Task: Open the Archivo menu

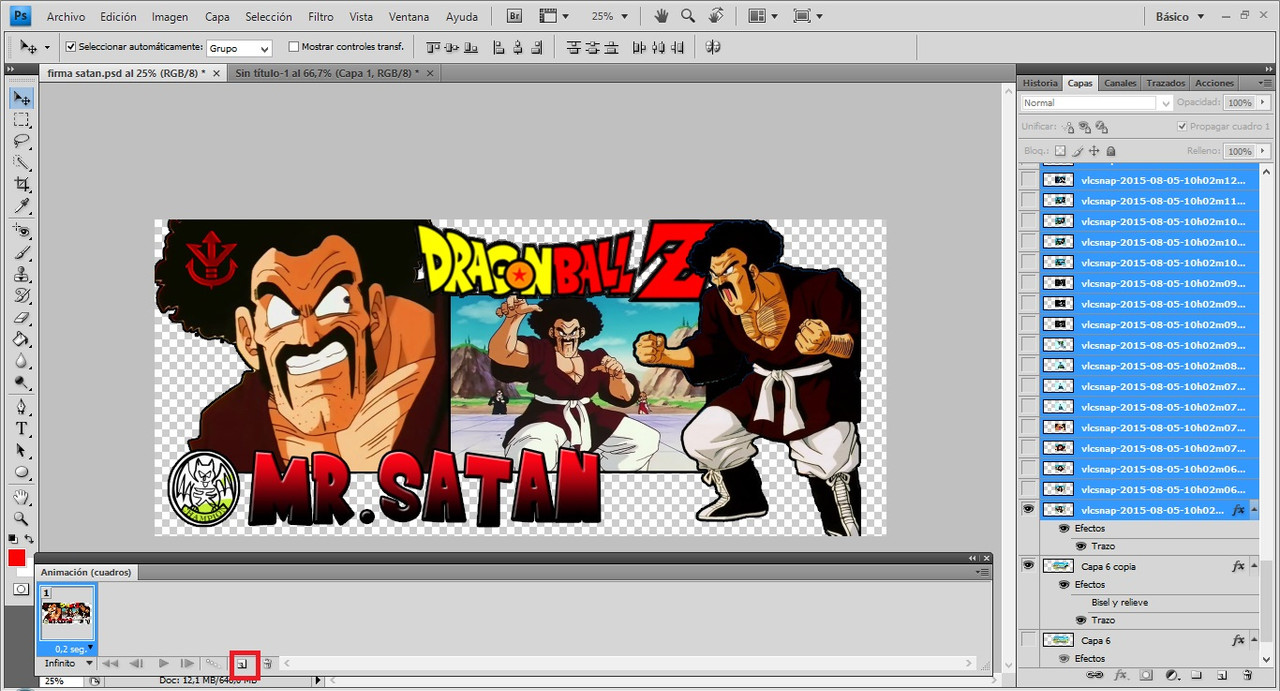Action: click(x=66, y=17)
